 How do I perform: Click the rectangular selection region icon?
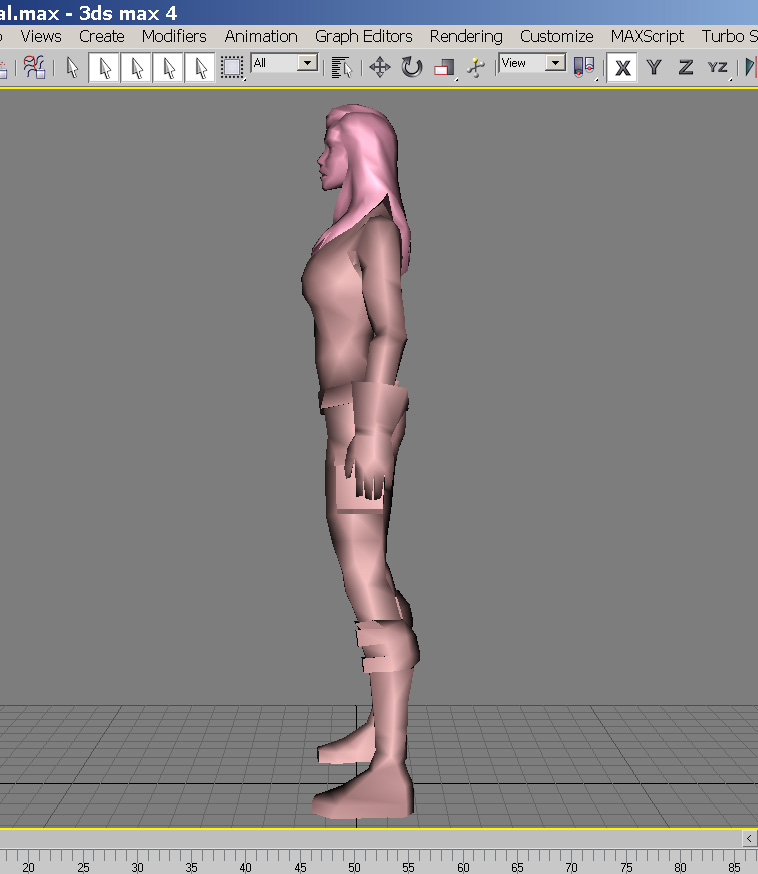coord(232,67)
